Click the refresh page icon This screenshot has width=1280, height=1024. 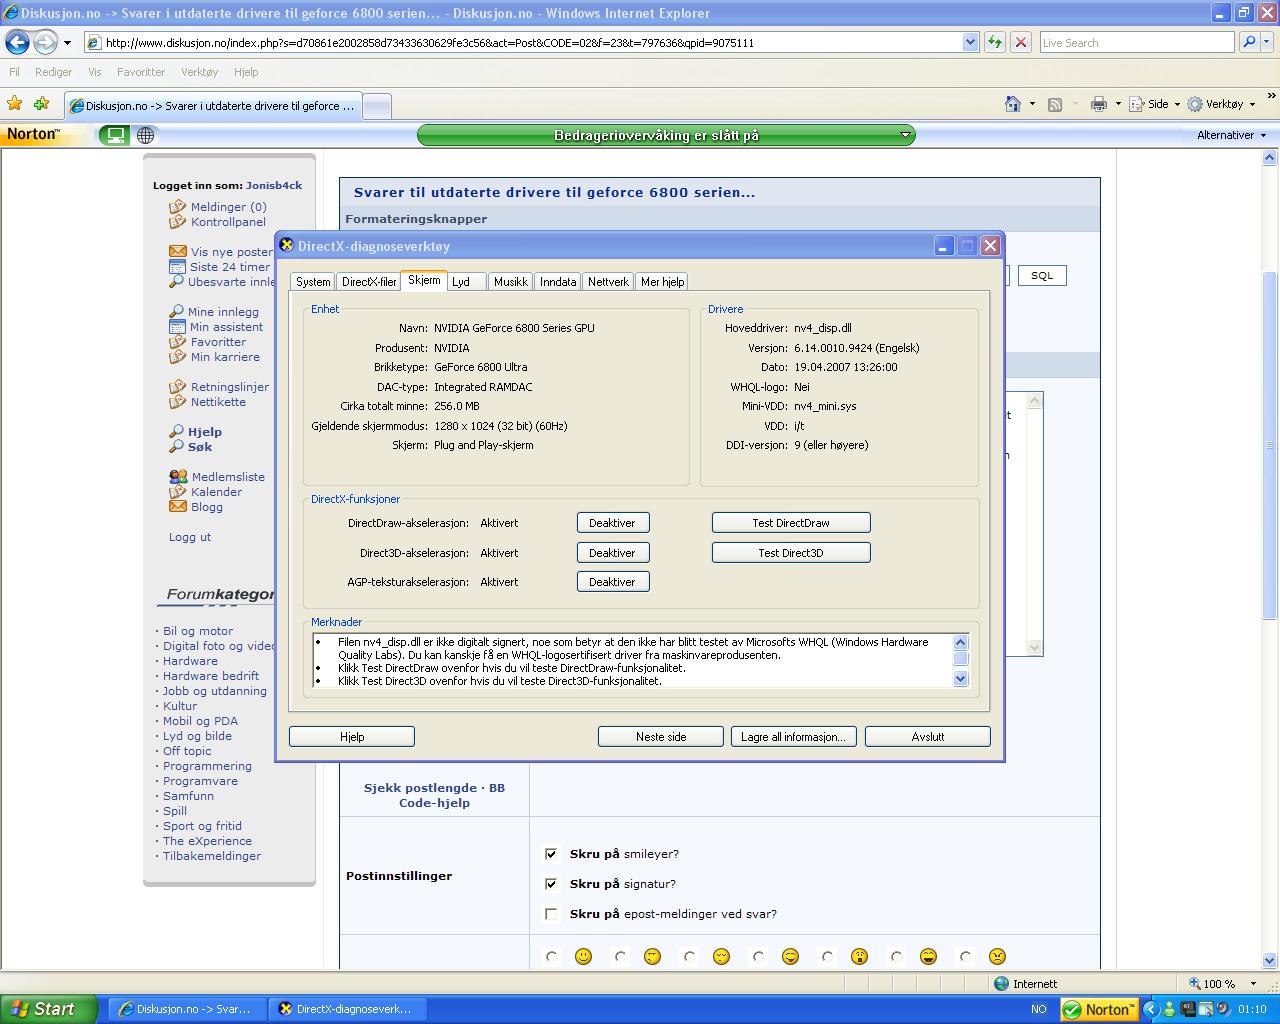pos(995,42)
